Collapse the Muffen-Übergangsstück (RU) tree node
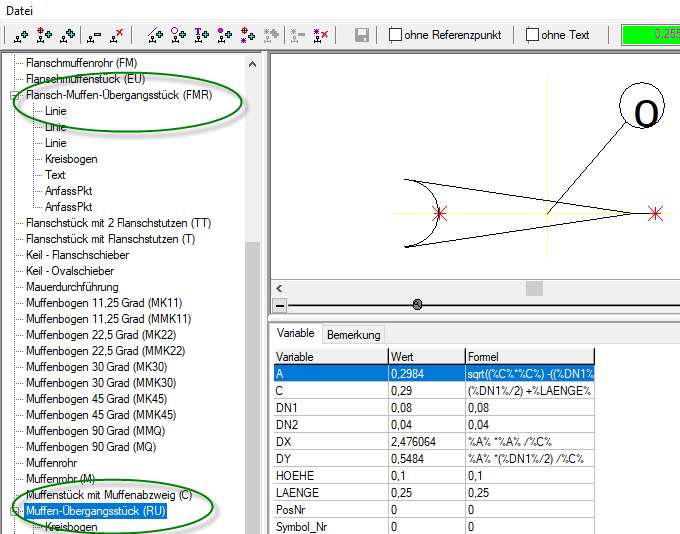Viewport: 680px width, 534px height. 15,512
